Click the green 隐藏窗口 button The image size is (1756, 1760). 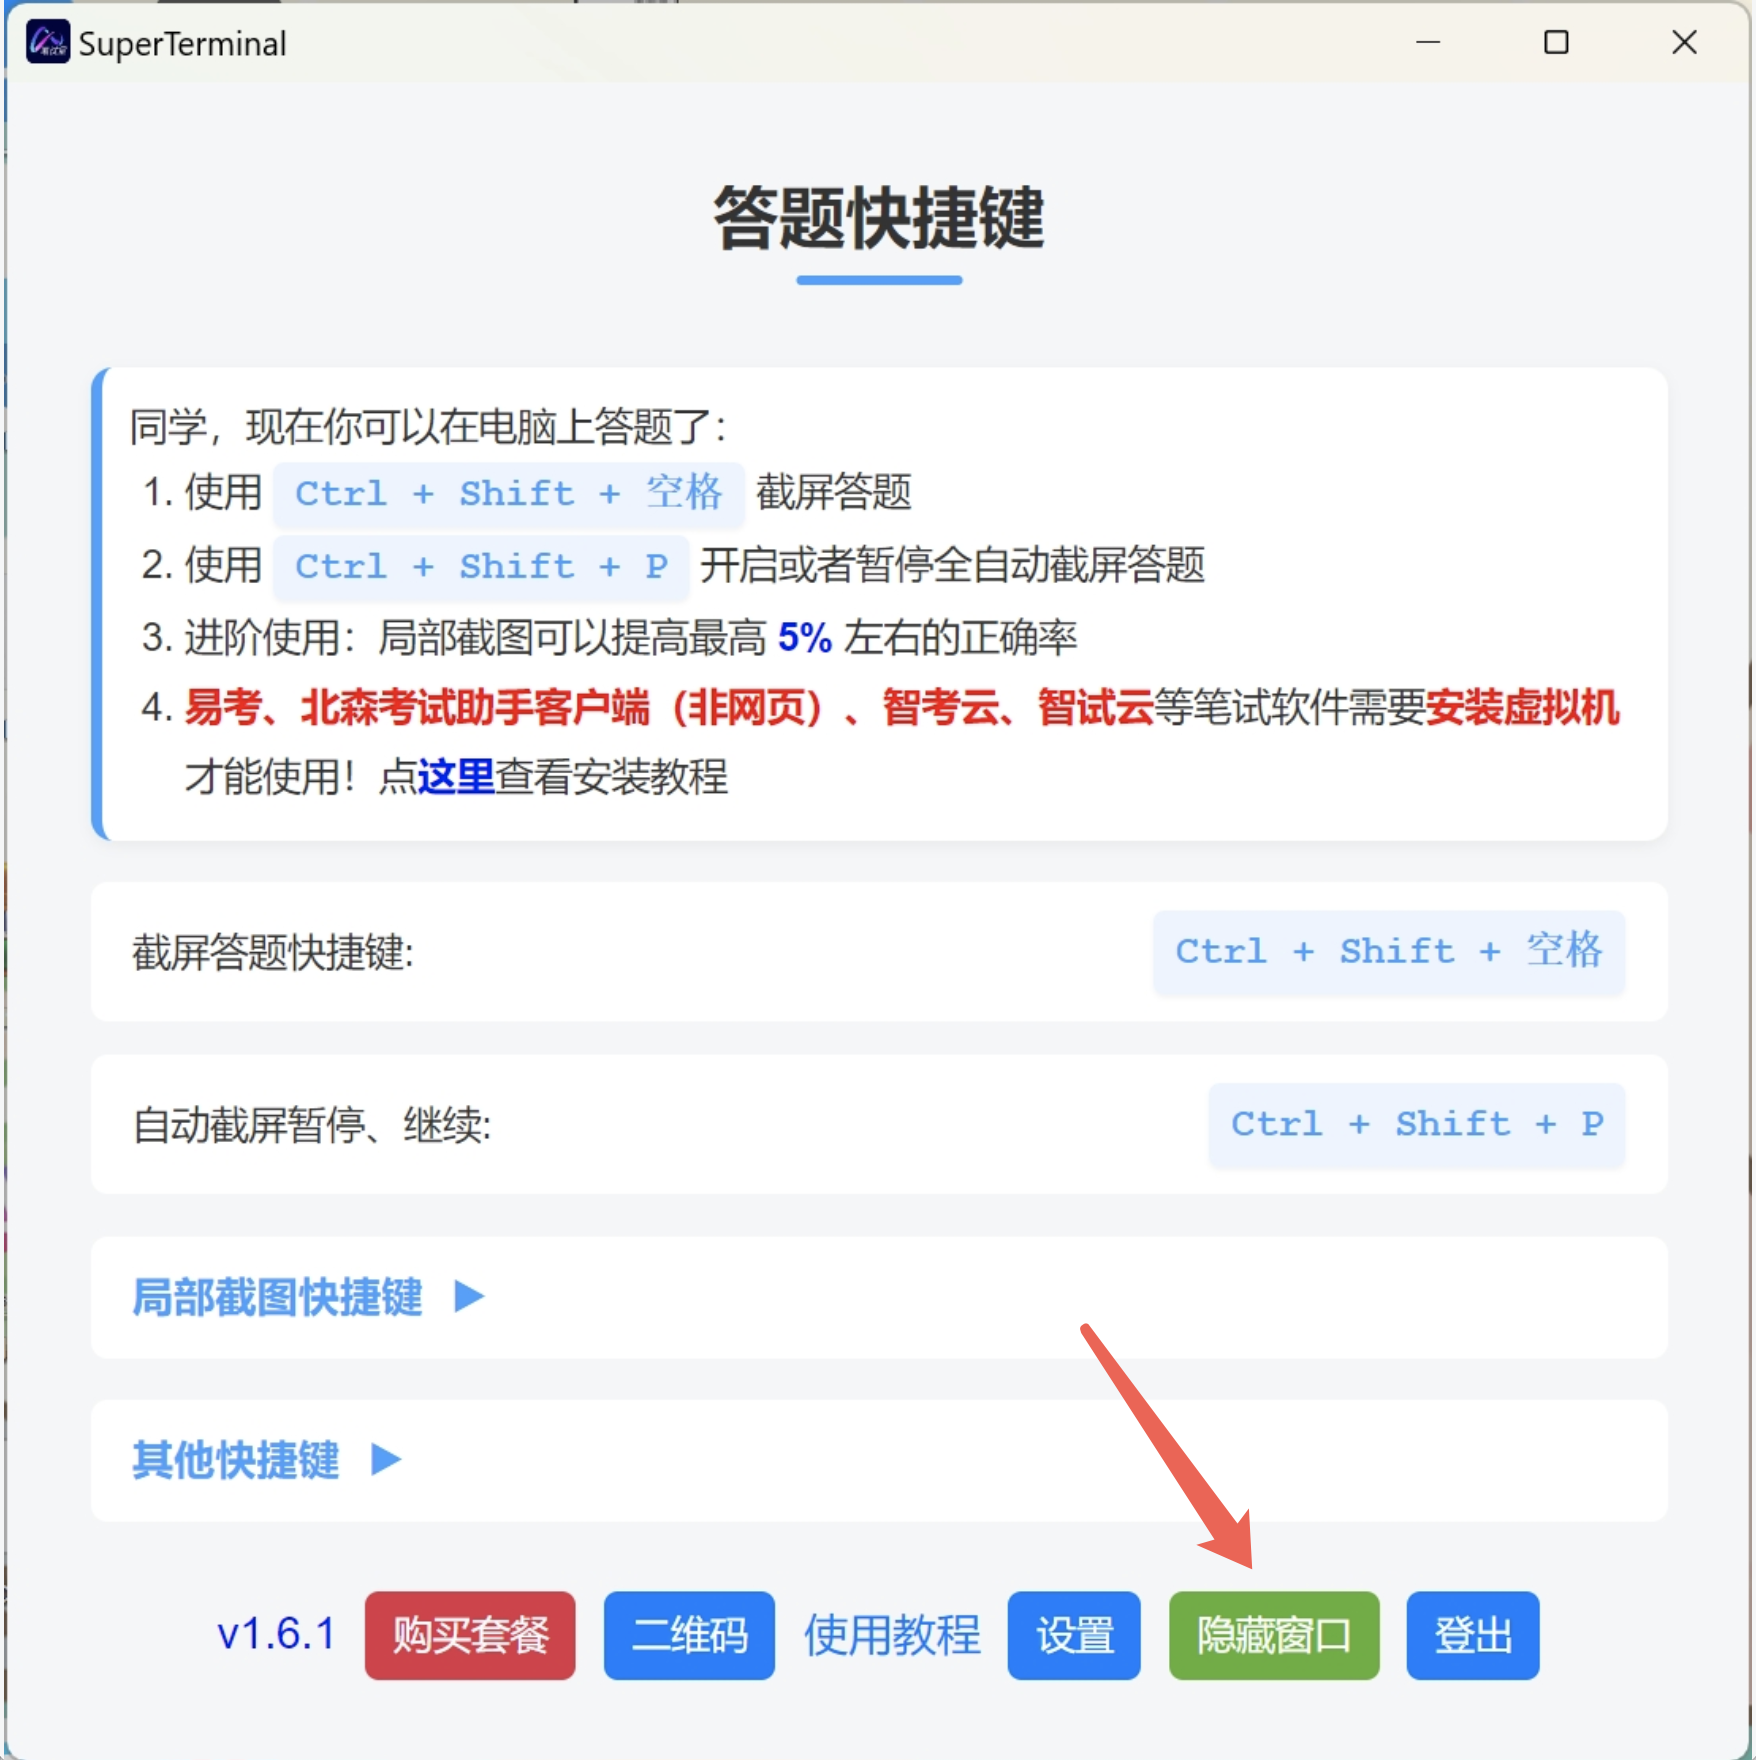coord(1274,1635)
